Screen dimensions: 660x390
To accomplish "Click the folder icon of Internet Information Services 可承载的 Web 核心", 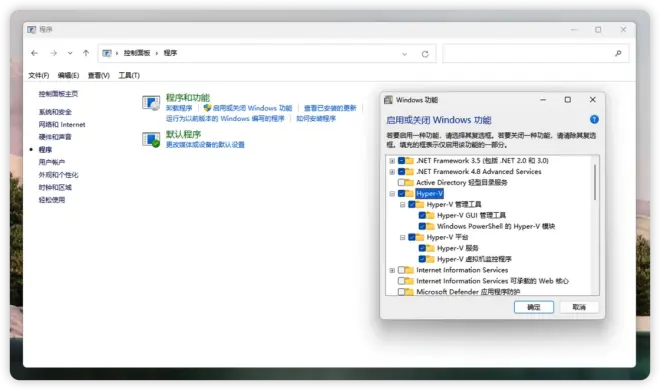I will tap(410, 281).
